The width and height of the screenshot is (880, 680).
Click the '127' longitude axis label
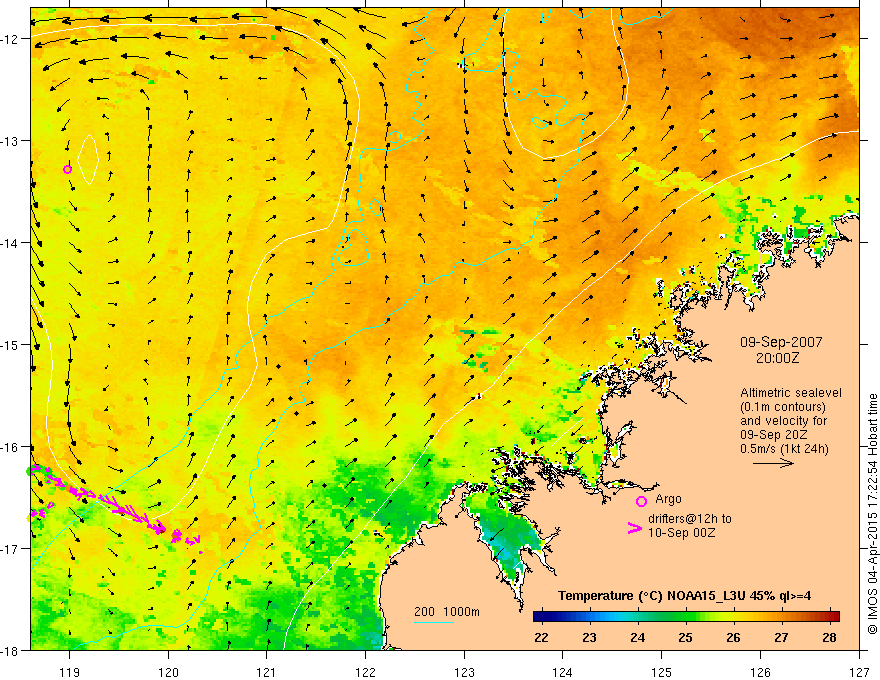click(859, 672)
